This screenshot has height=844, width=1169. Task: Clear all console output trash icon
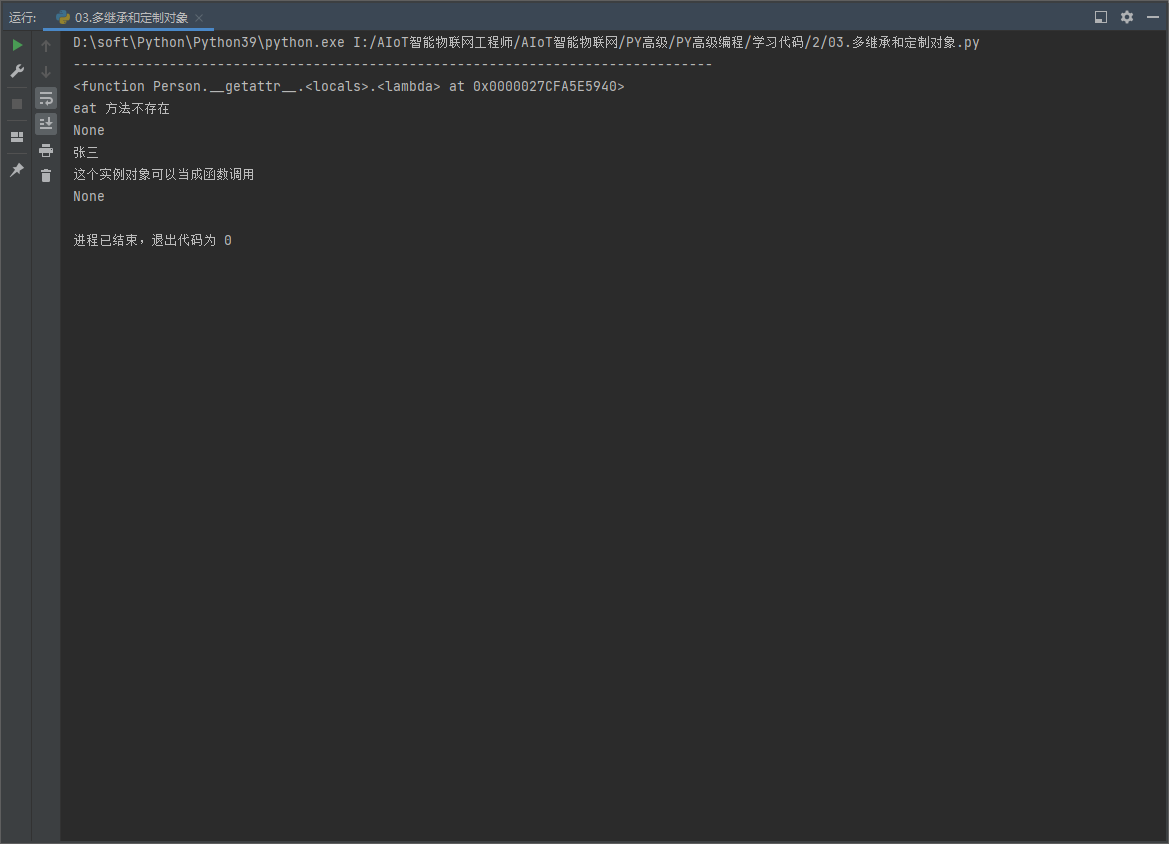click(x=46, y=176)
